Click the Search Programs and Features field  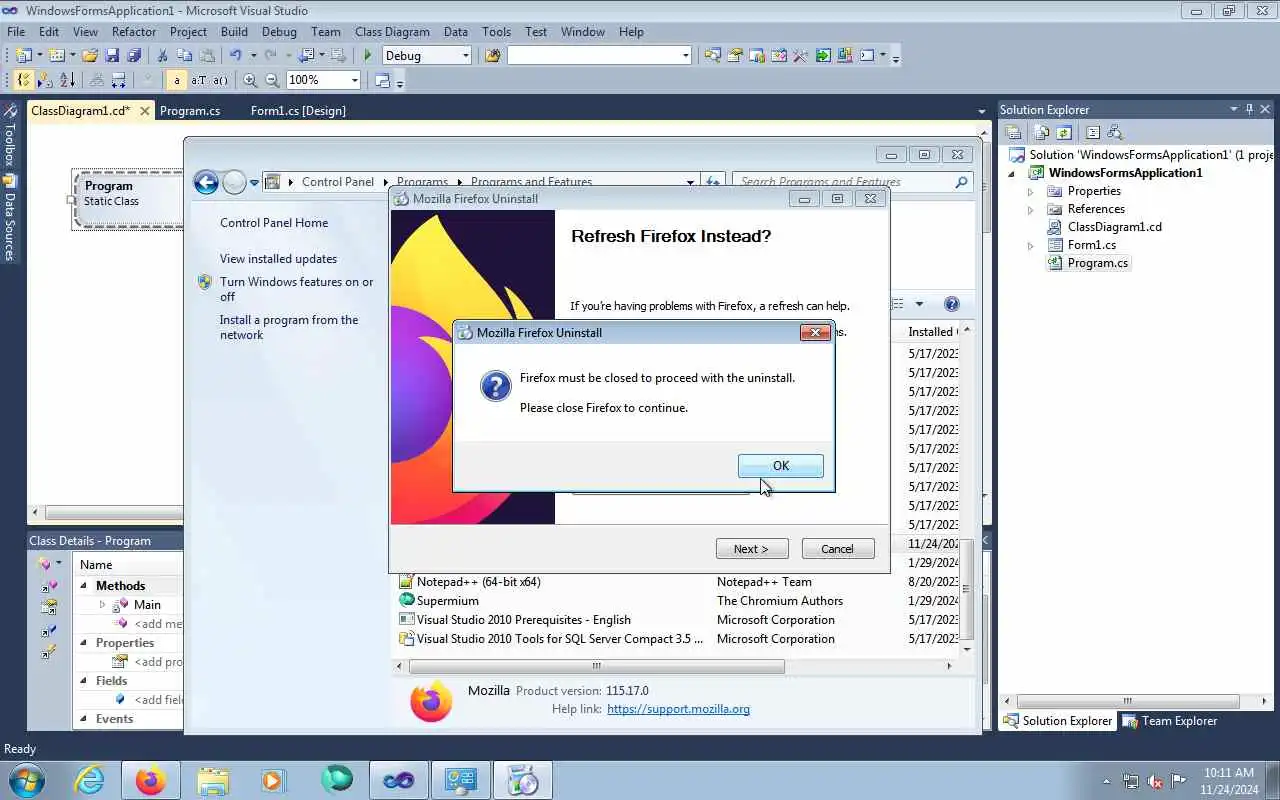(852, 182)
